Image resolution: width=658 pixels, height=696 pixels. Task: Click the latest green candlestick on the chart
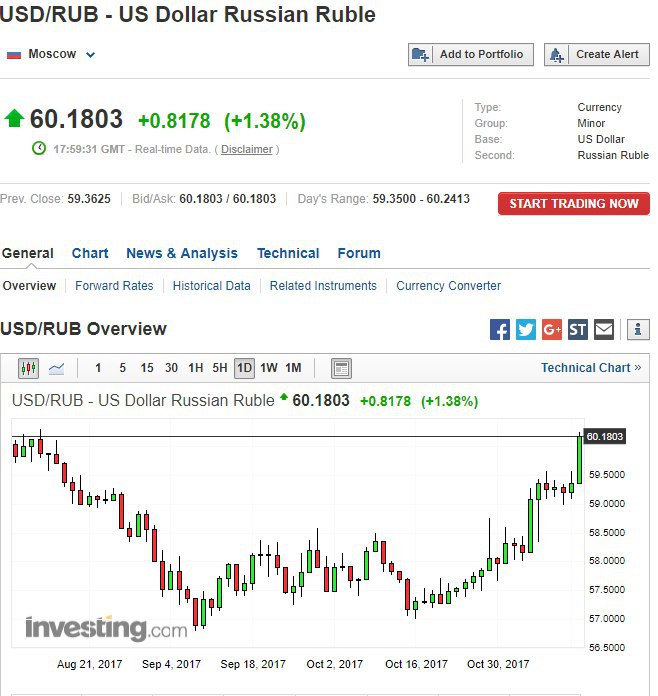579,459
